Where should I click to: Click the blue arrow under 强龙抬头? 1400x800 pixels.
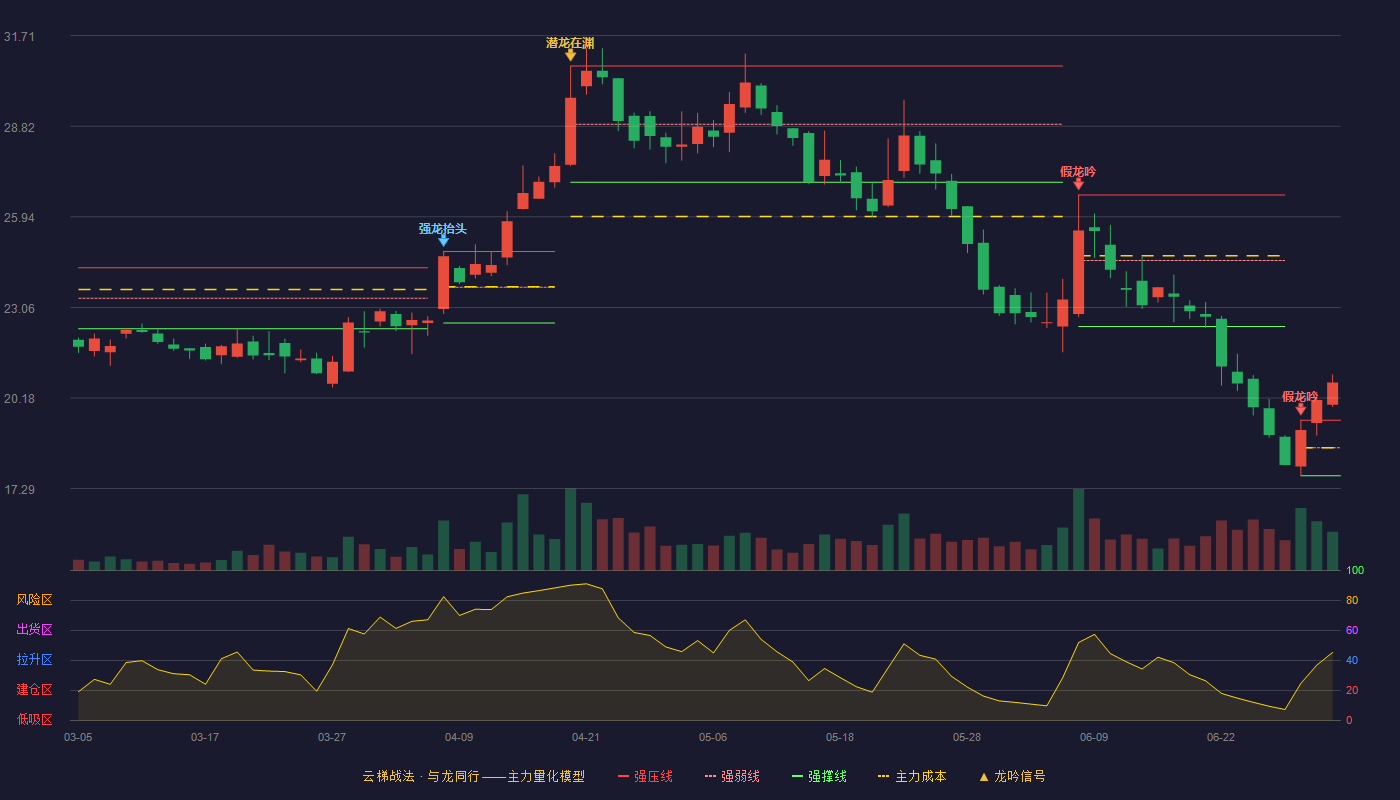pyautogui.click(x=443, y=241)
